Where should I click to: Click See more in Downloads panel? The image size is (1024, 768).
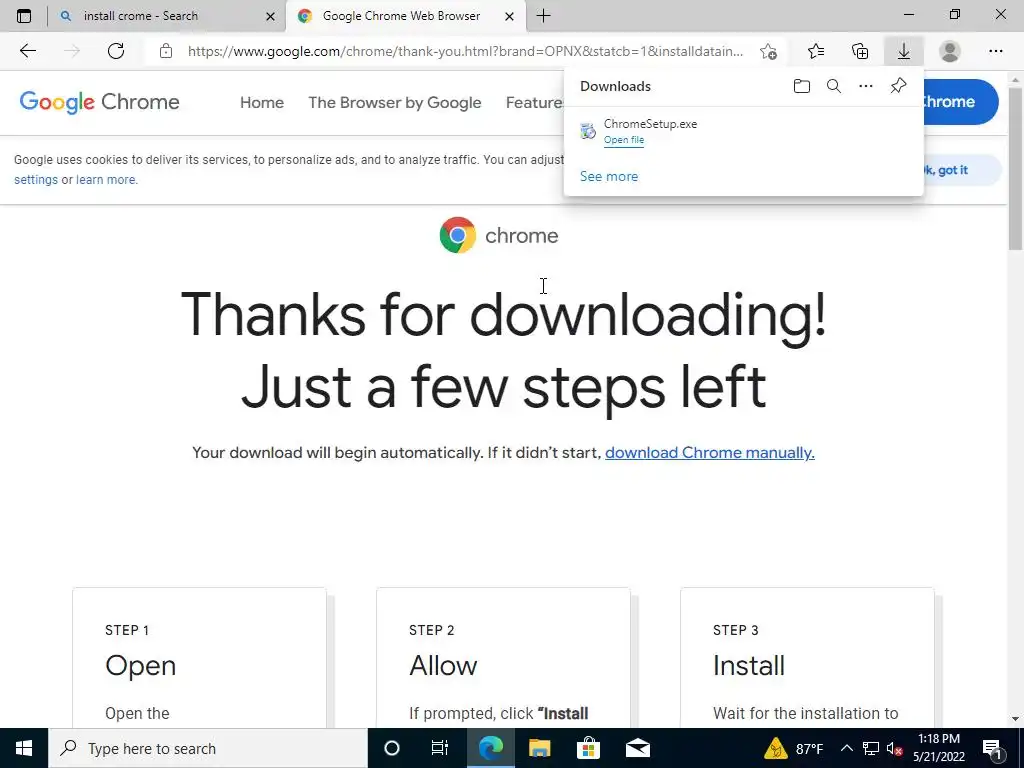tap(609, 176)
